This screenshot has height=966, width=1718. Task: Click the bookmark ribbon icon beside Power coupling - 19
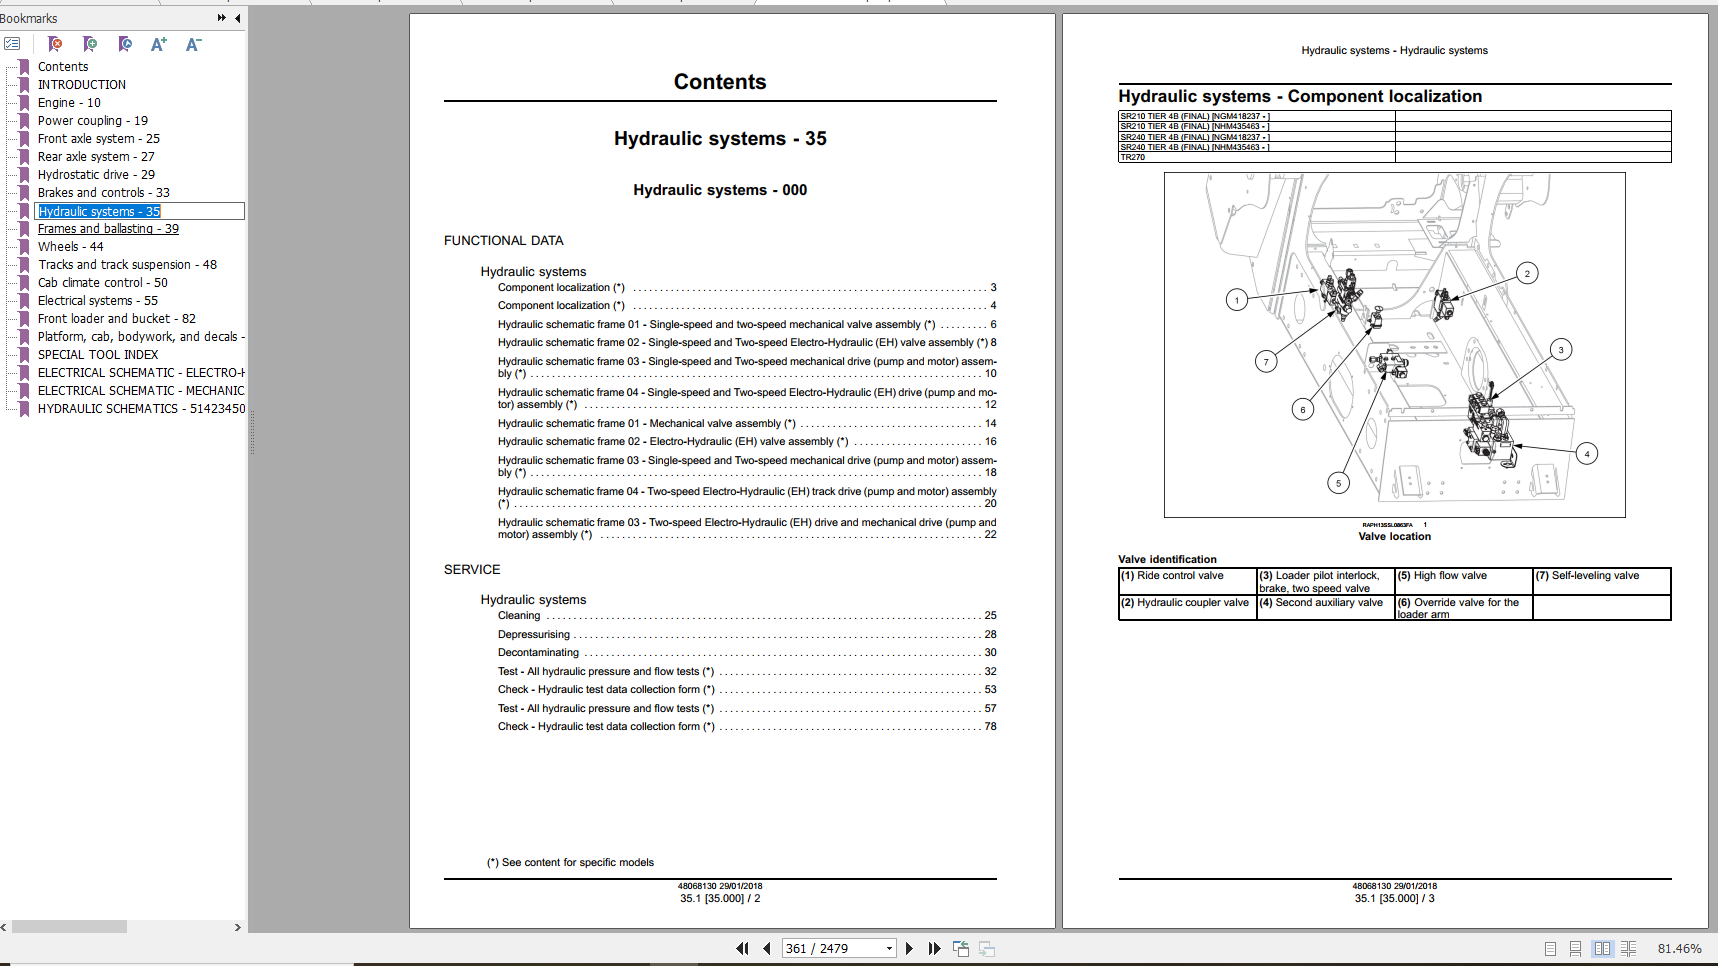pos(25,121)
